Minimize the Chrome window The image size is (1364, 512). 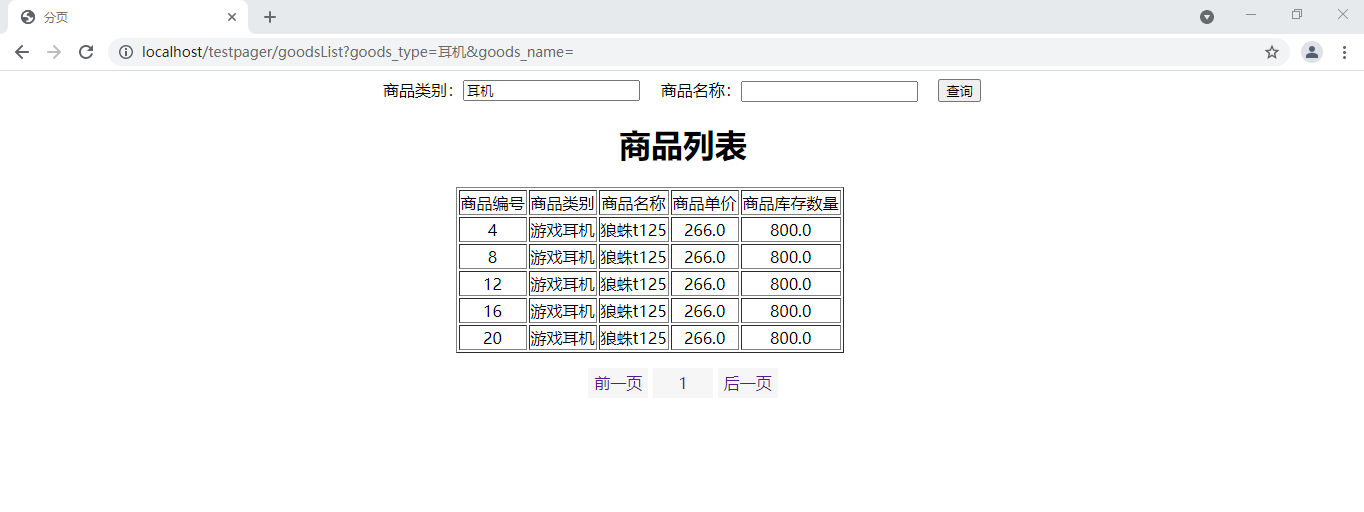(1250, 14)
